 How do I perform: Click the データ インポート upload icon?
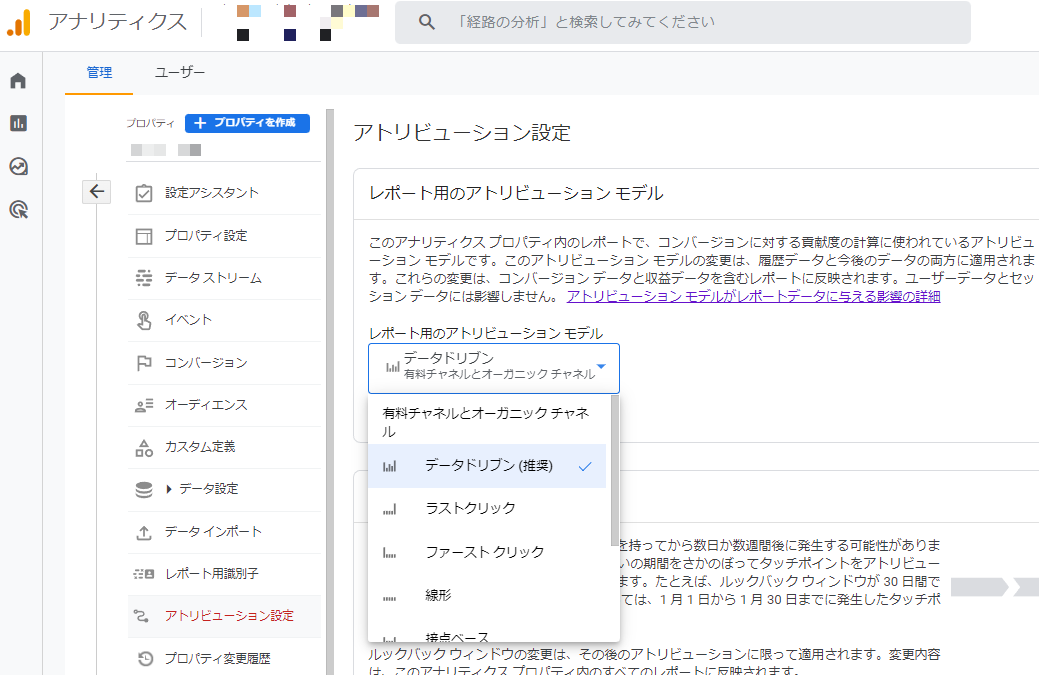144,532
